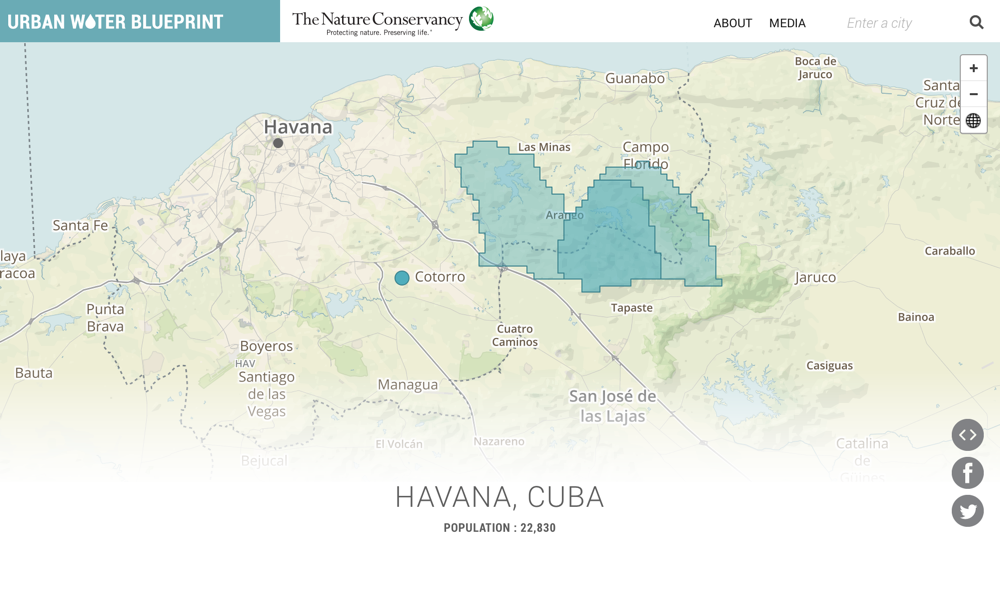Open the embed code button

pos(967,435)
